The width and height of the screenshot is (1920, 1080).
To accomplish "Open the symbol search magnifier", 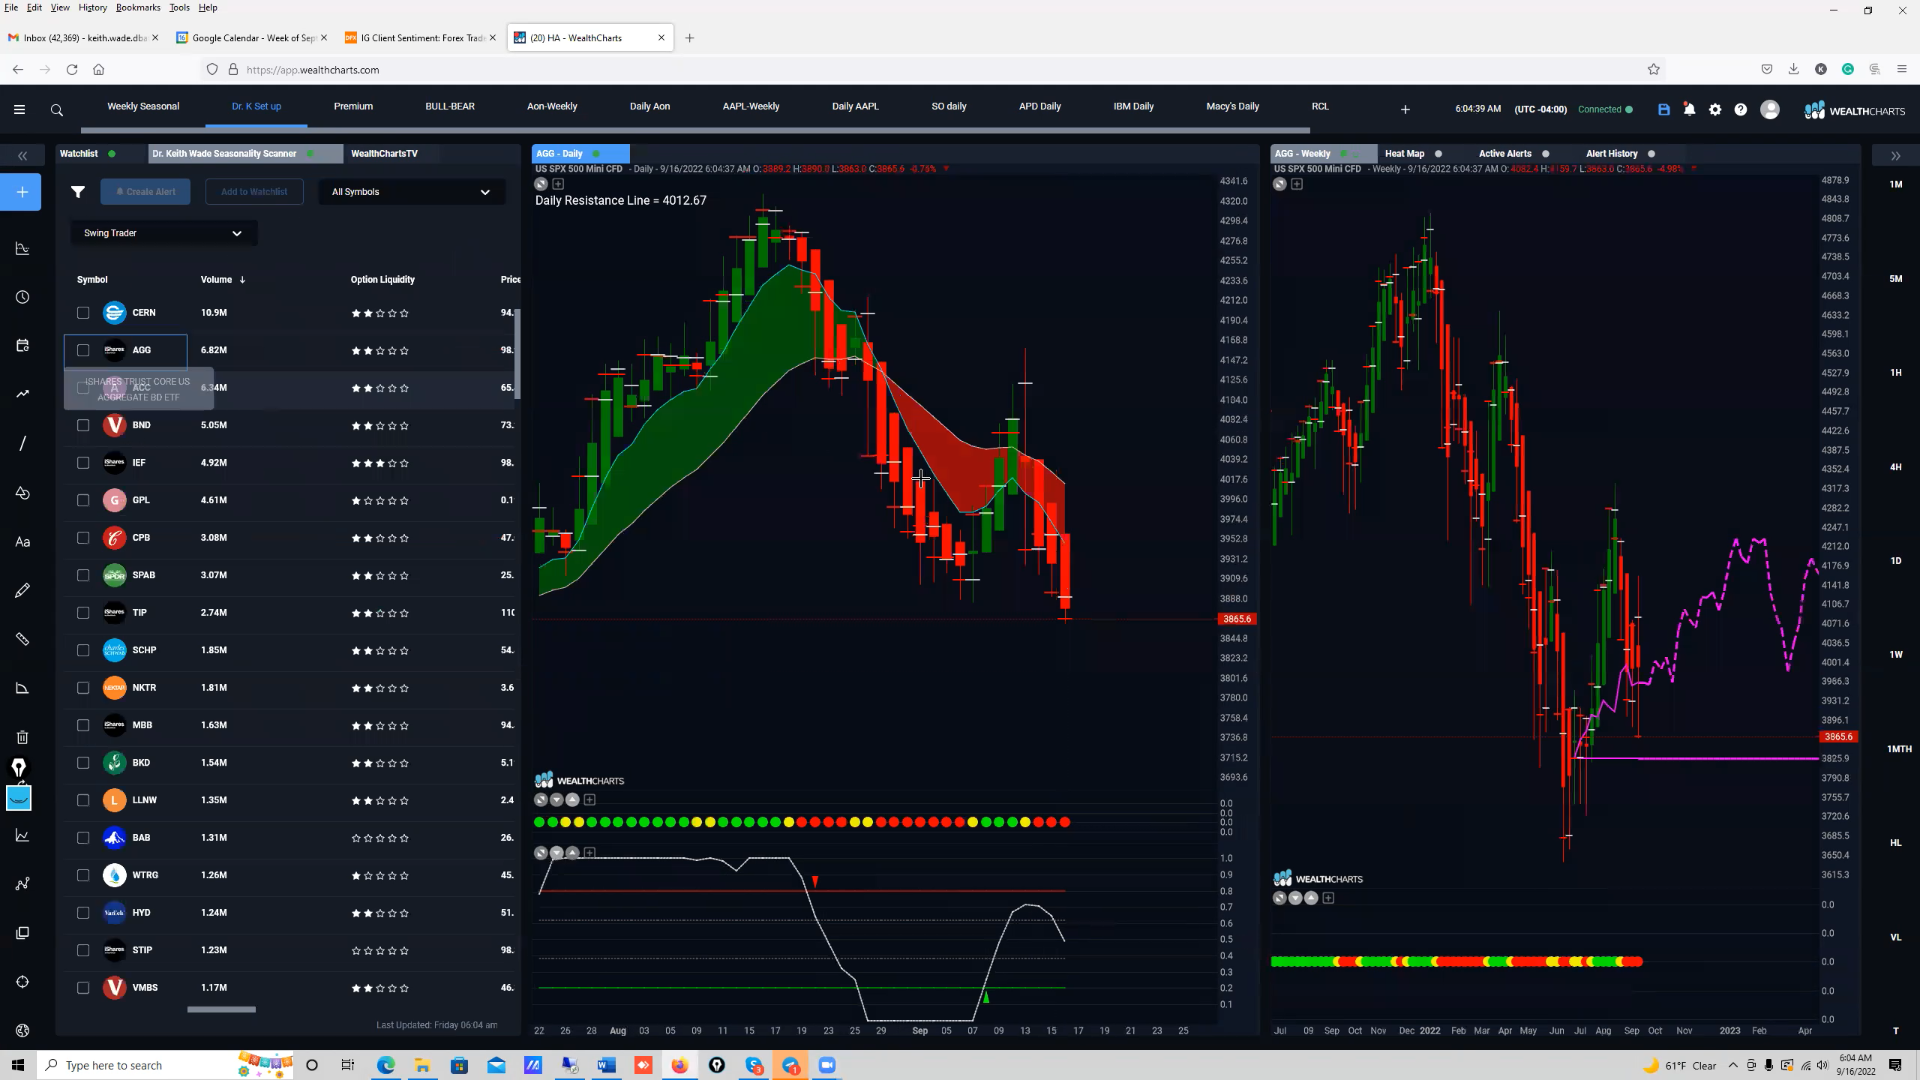I will click(x=57, y=110).
